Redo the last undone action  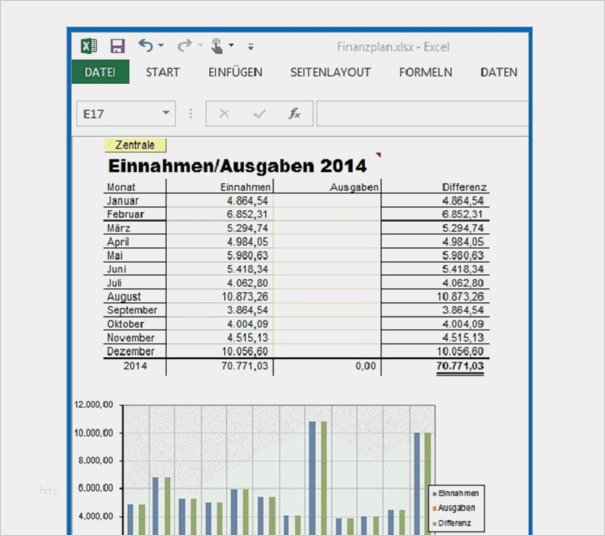tap(184, 46)
